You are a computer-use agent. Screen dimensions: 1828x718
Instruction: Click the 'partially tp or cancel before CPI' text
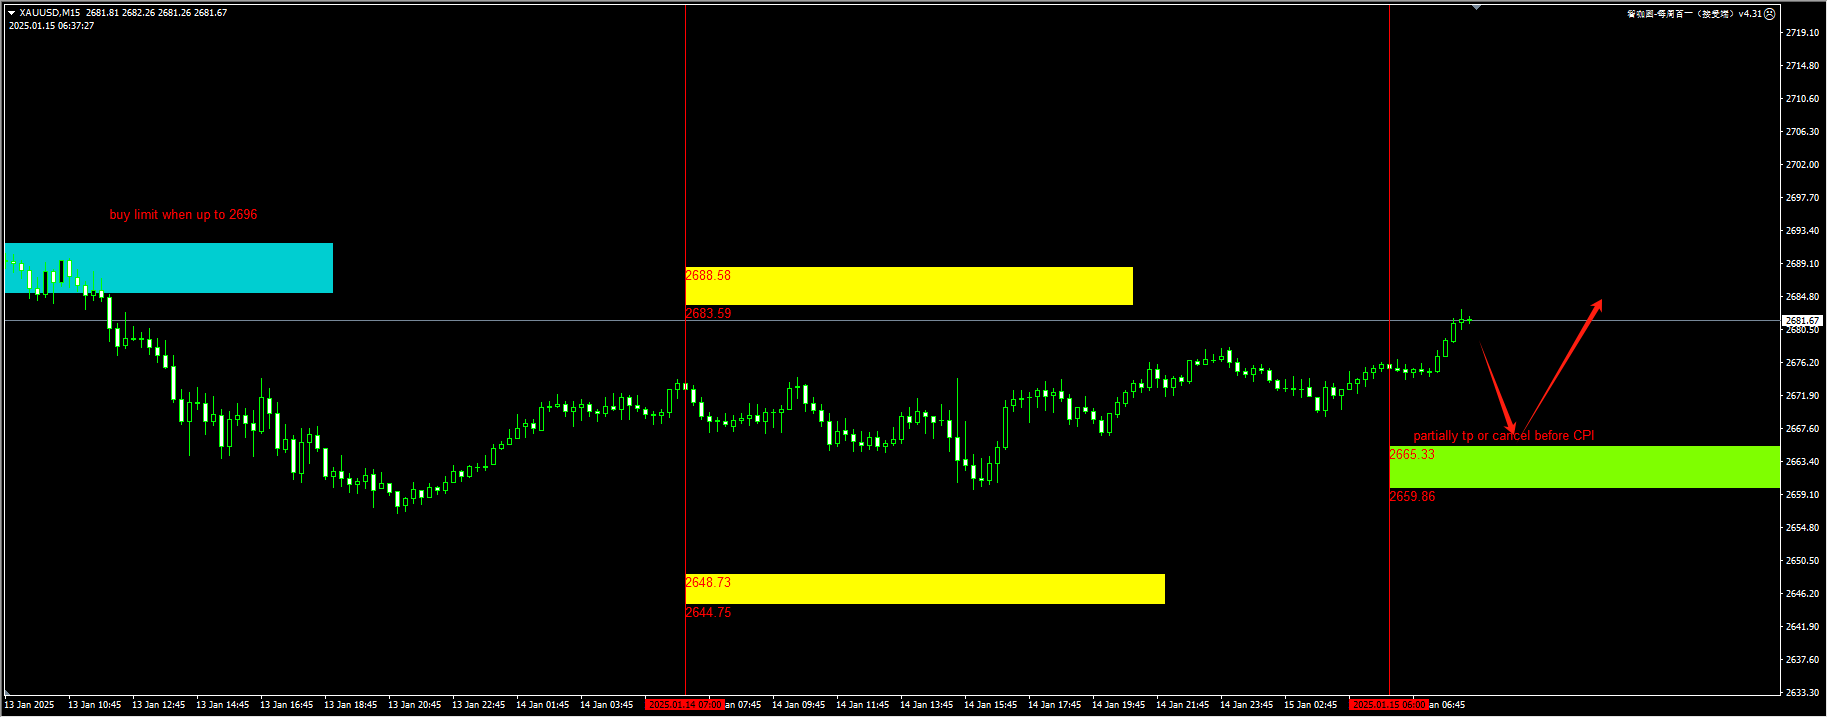[x=1503, y=436]
